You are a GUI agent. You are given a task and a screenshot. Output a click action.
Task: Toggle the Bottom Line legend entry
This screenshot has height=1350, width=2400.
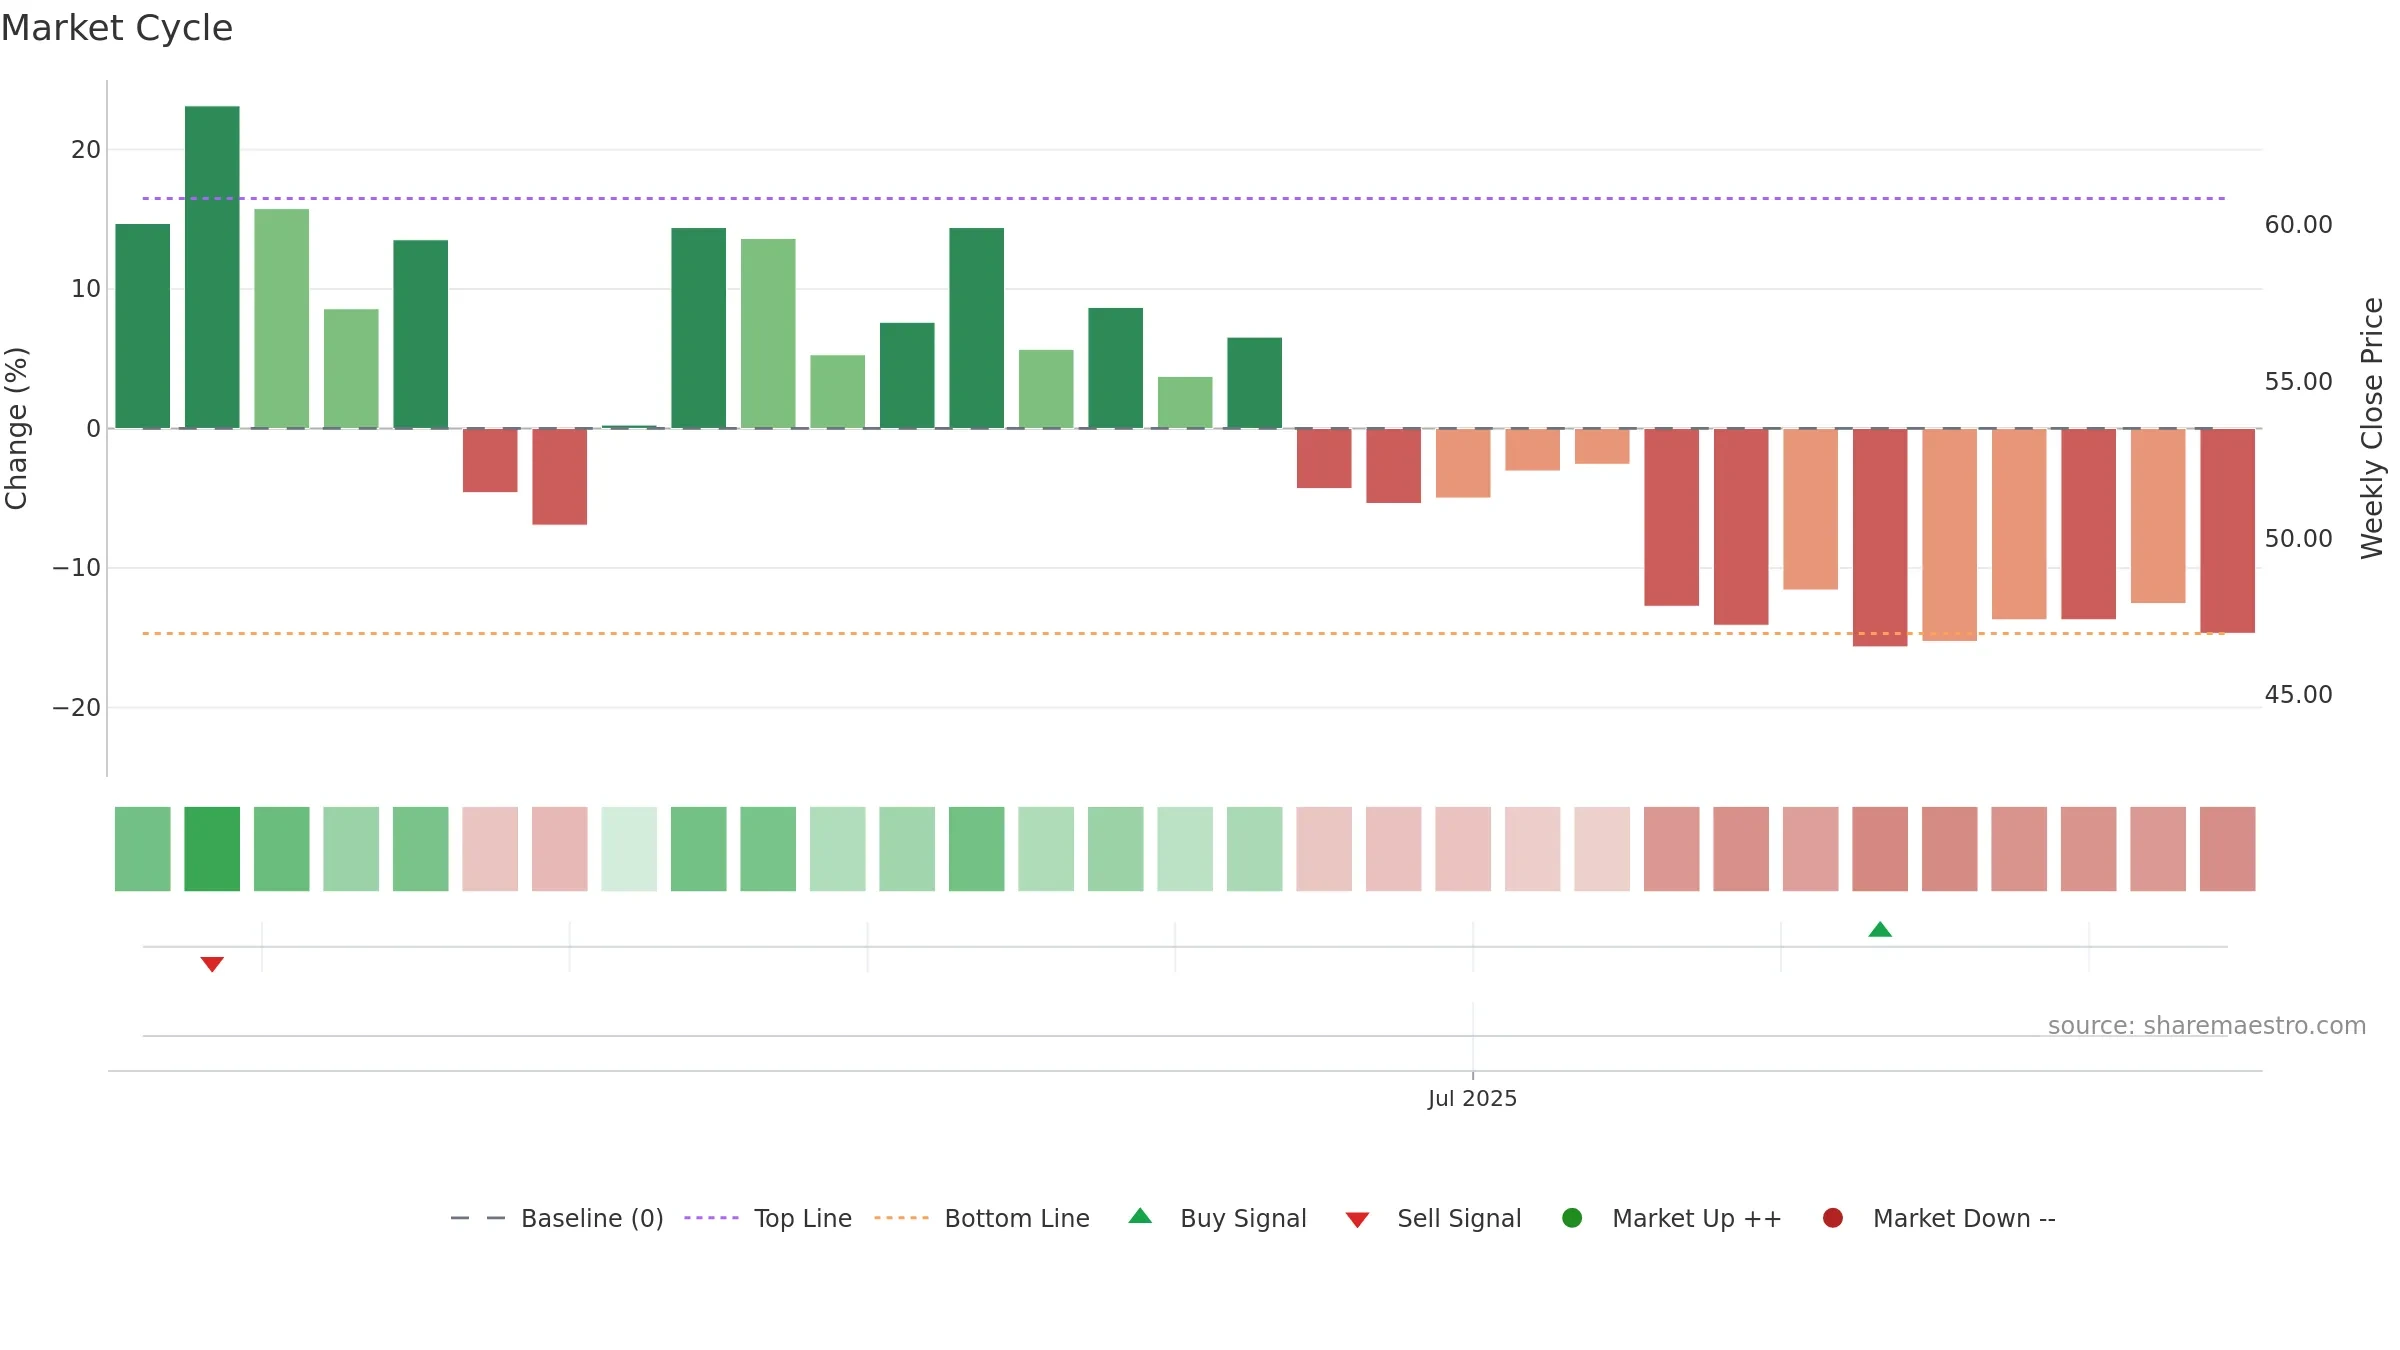982,1218
